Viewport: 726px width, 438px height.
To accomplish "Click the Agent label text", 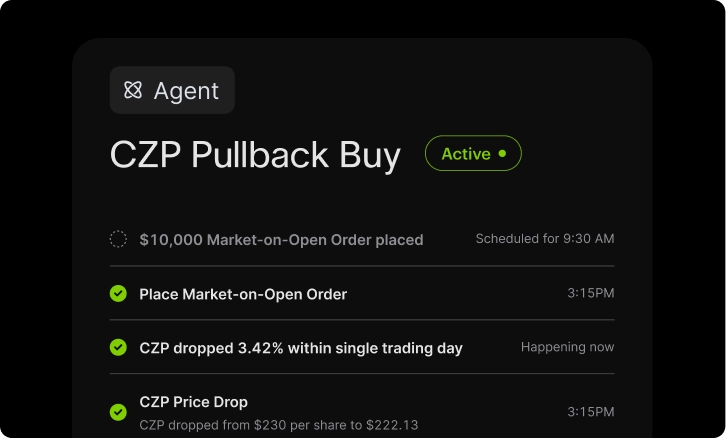I will pos(186,91).
